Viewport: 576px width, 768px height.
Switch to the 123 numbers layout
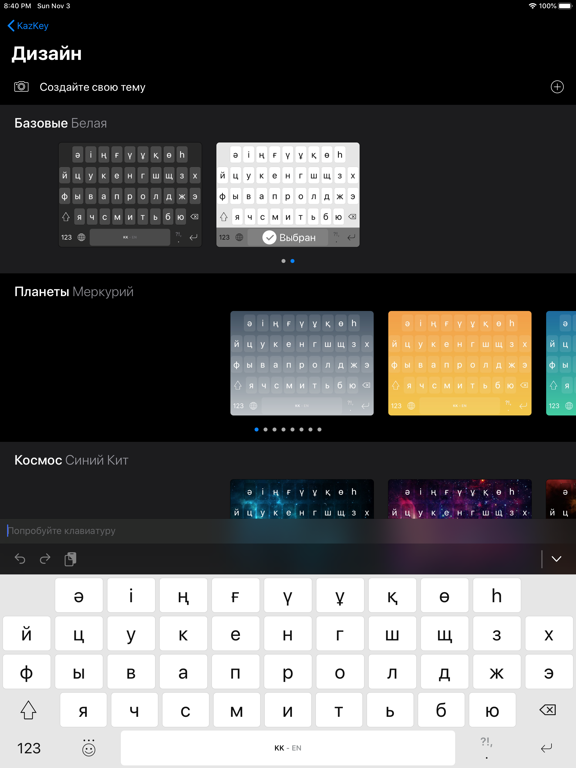29,748
